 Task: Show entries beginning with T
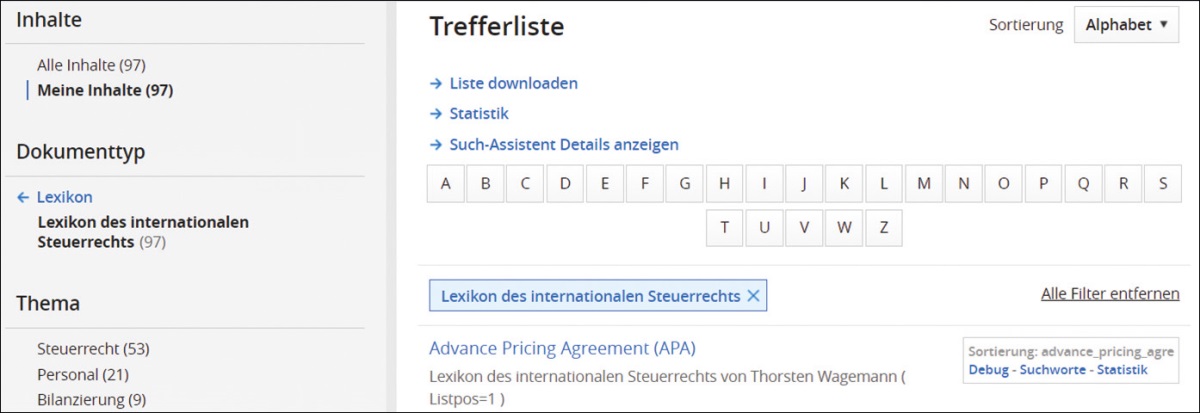(x=725, y=227)
